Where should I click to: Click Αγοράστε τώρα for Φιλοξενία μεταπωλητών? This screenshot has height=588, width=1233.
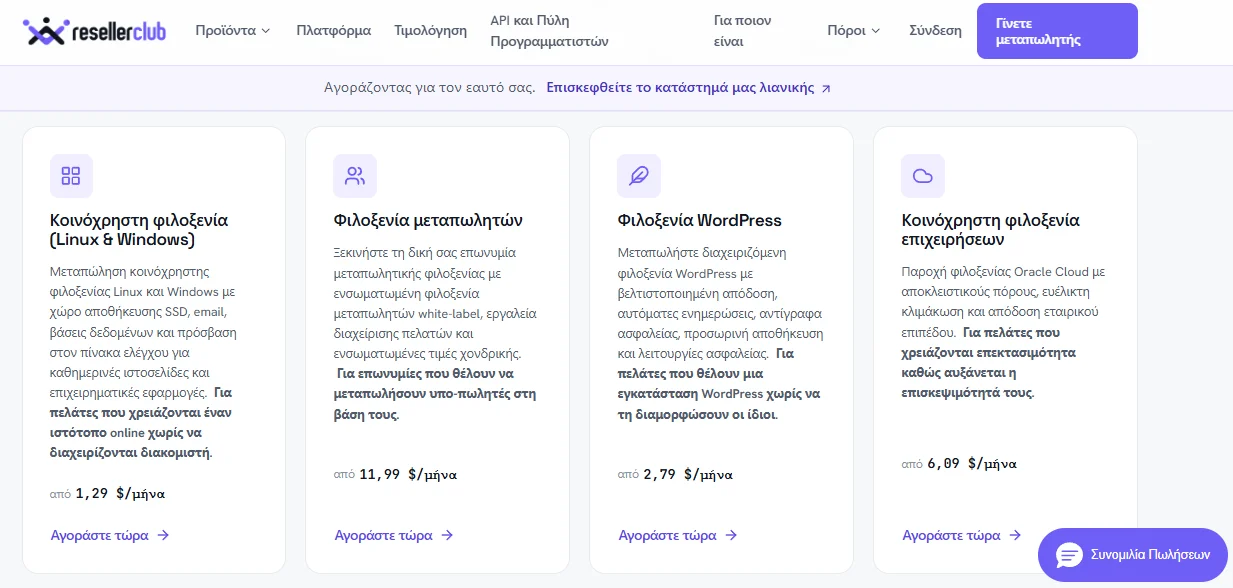[394, 535]
